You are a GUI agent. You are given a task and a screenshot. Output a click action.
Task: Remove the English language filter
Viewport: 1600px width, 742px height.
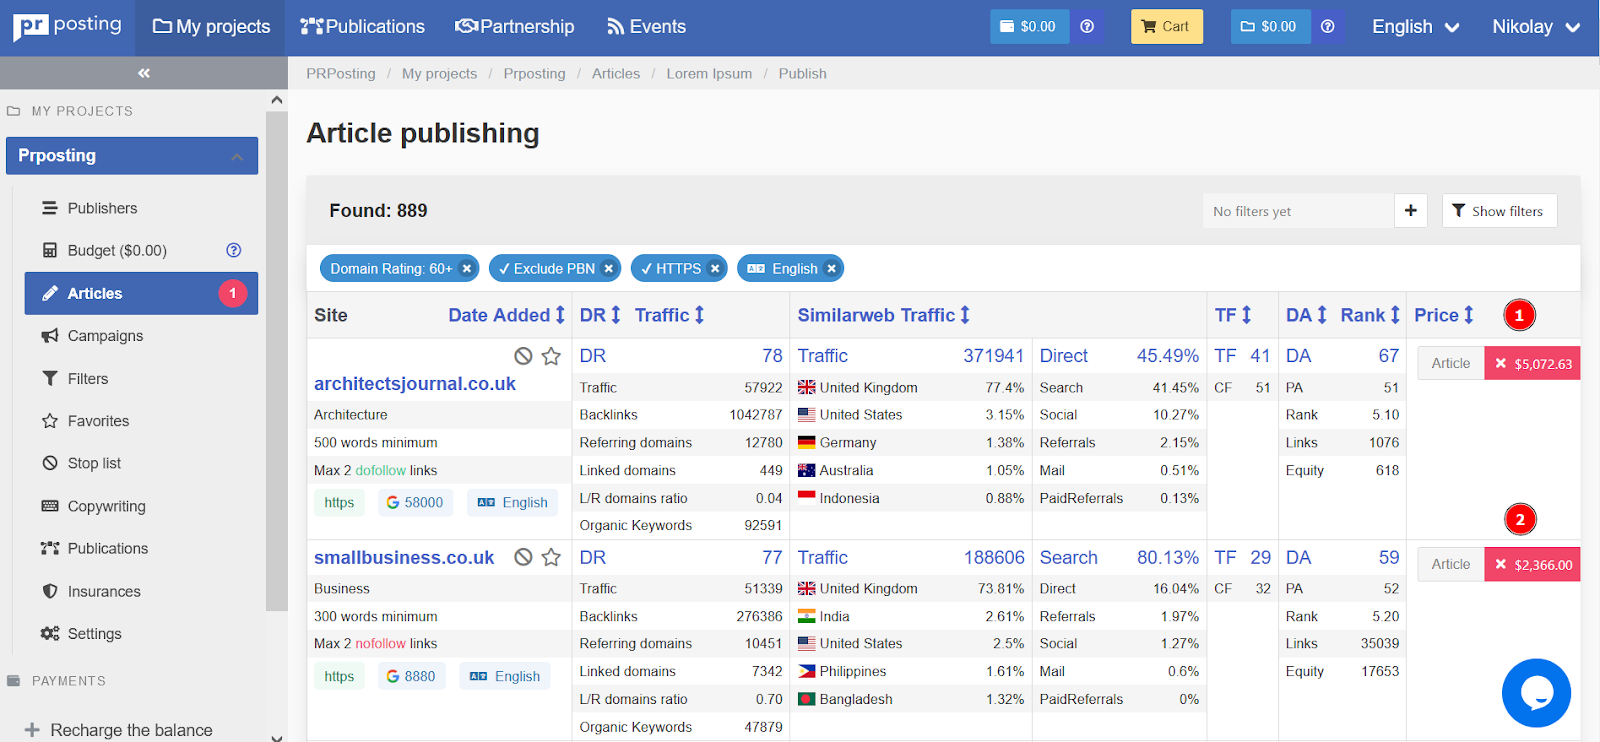point(831,269)
